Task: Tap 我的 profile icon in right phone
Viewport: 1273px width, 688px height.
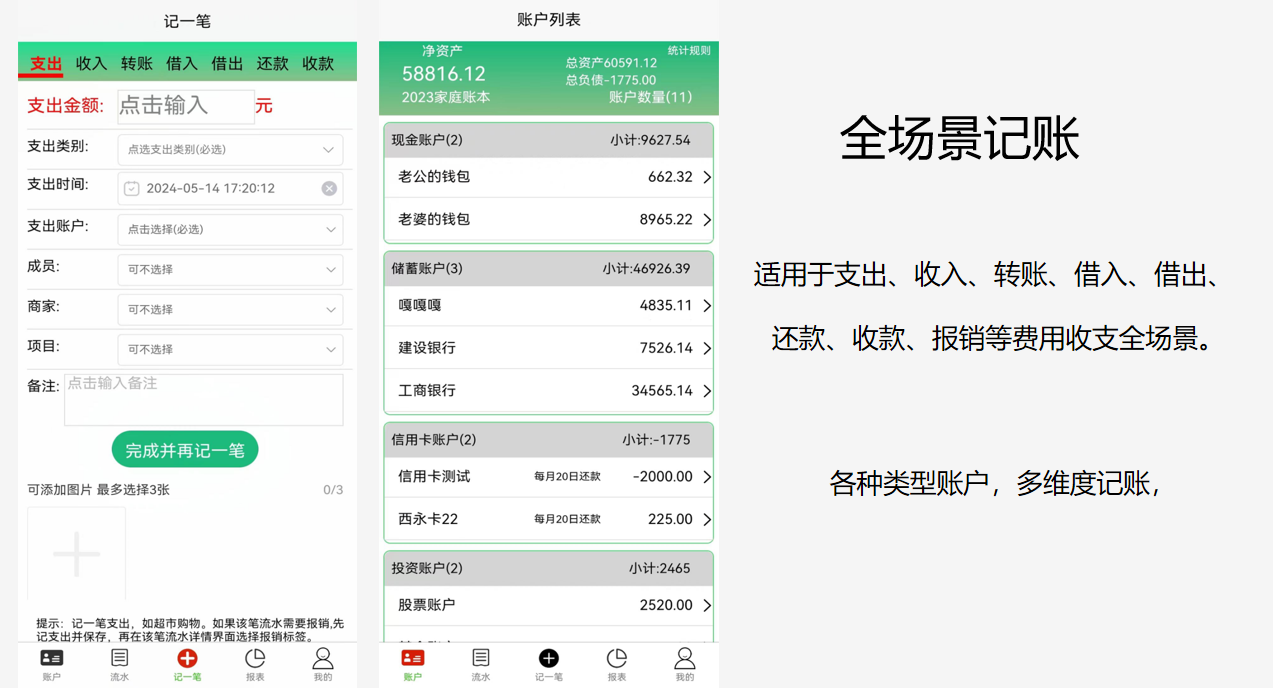Action: point(684,659)
